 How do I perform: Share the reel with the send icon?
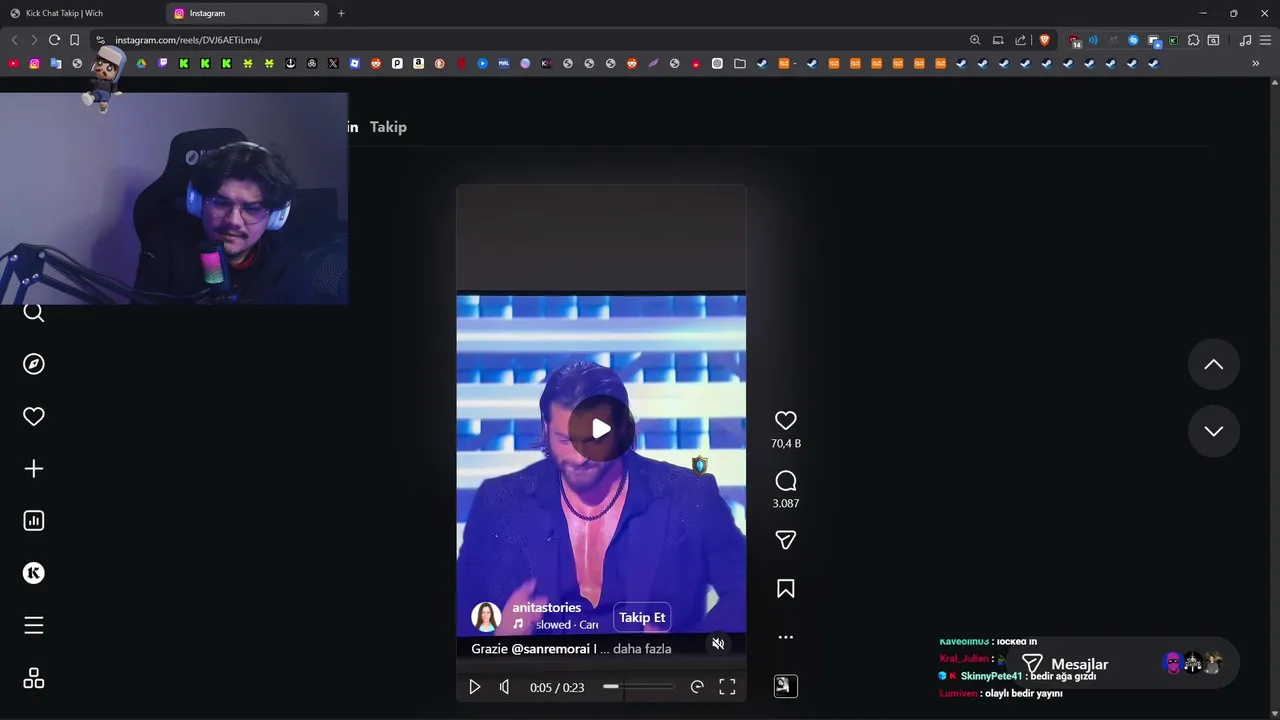point(786,540)
